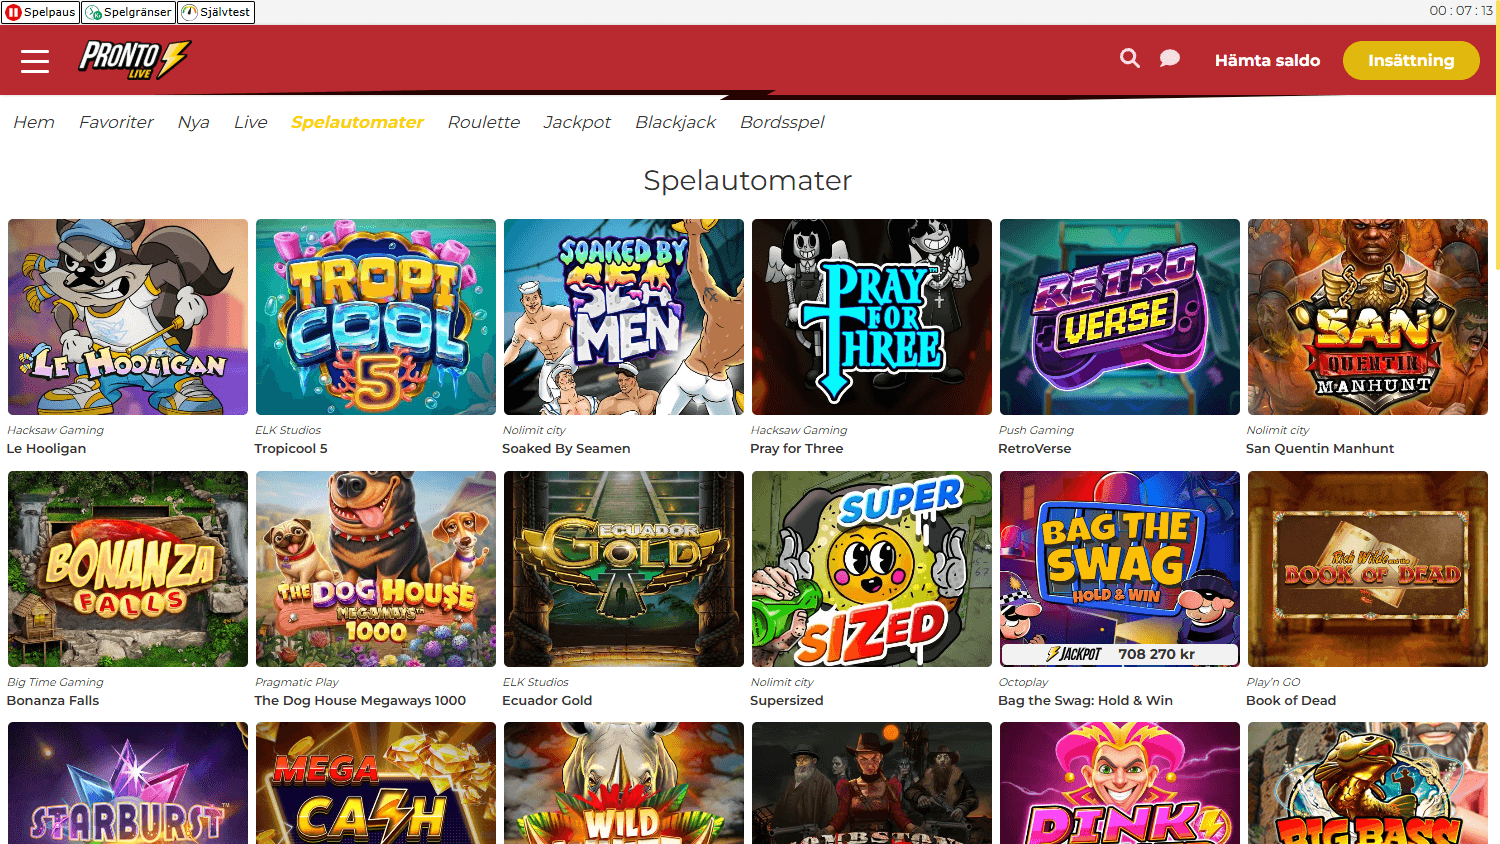1500x844 pixels.
Task: Open the Favoriter tab
Action: (116, 122)
